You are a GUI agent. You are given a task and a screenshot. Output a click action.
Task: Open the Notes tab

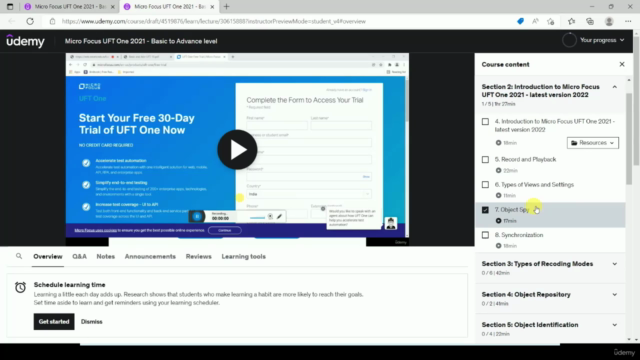click(105, 256)
